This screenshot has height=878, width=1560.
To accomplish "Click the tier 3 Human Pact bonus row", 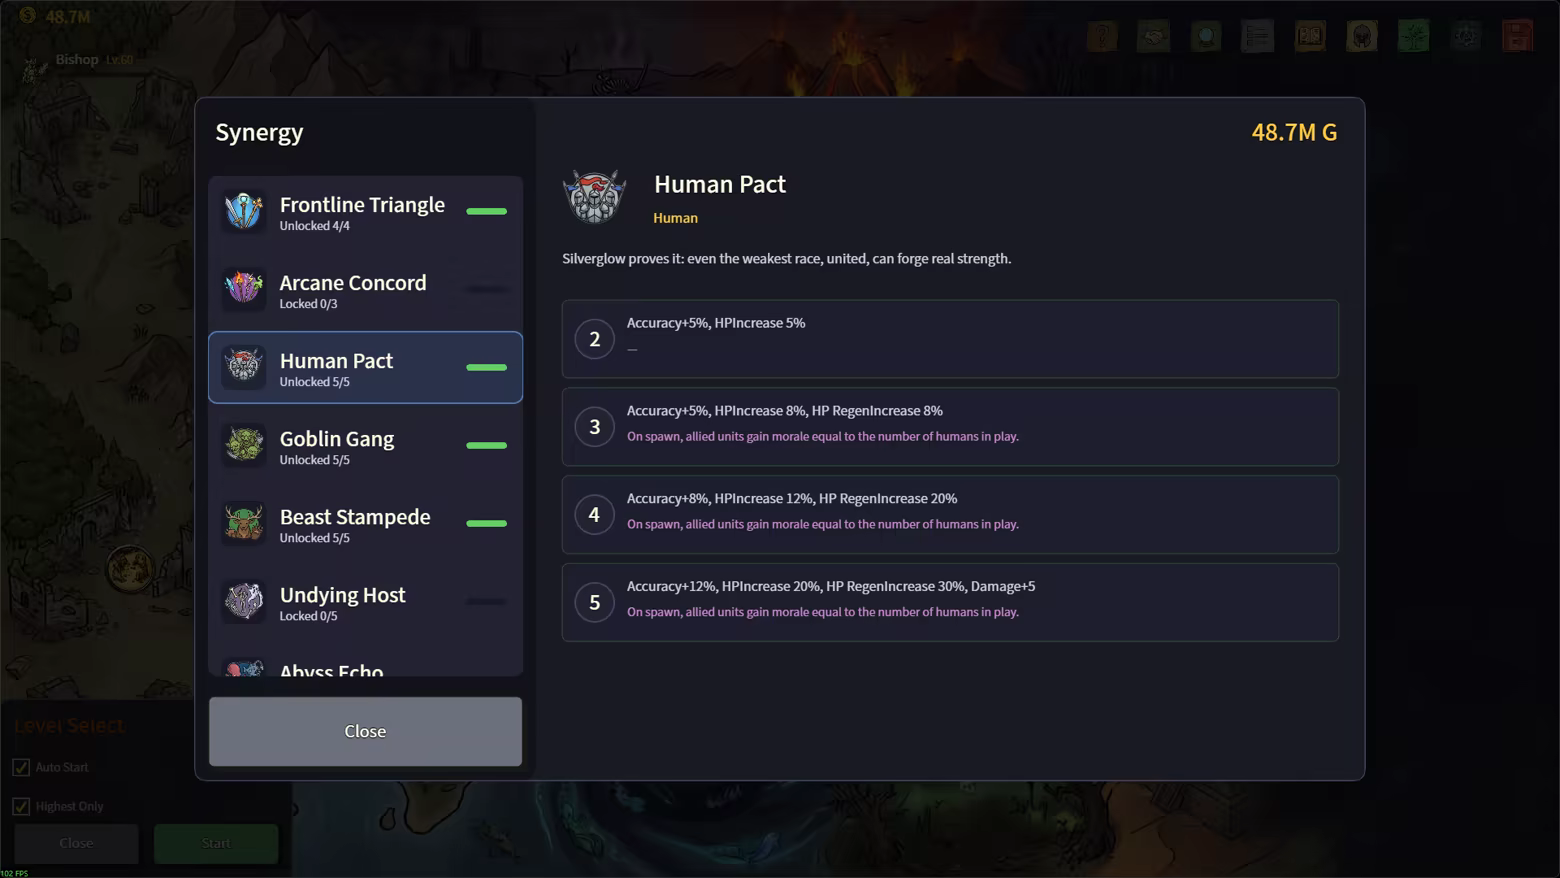I will point(949,427).
